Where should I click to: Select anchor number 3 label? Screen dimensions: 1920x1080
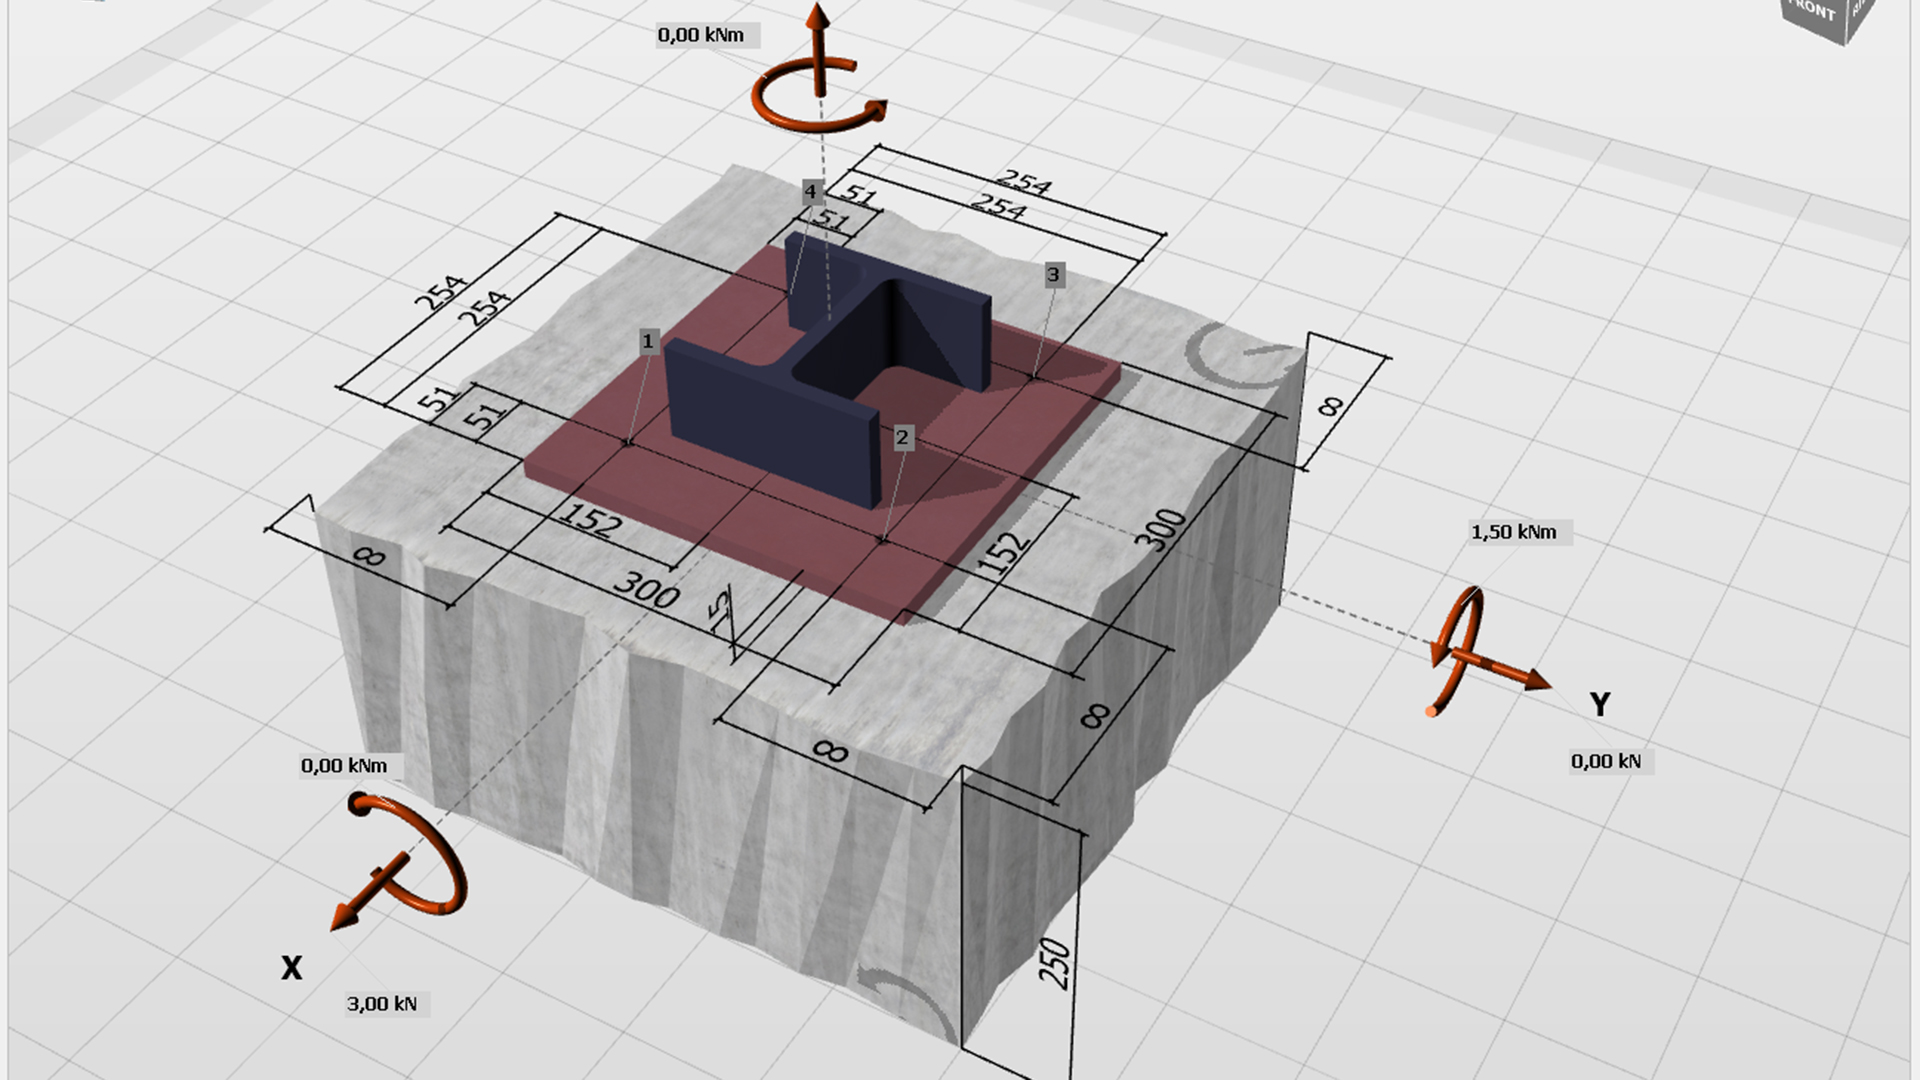coord(1053,274)
